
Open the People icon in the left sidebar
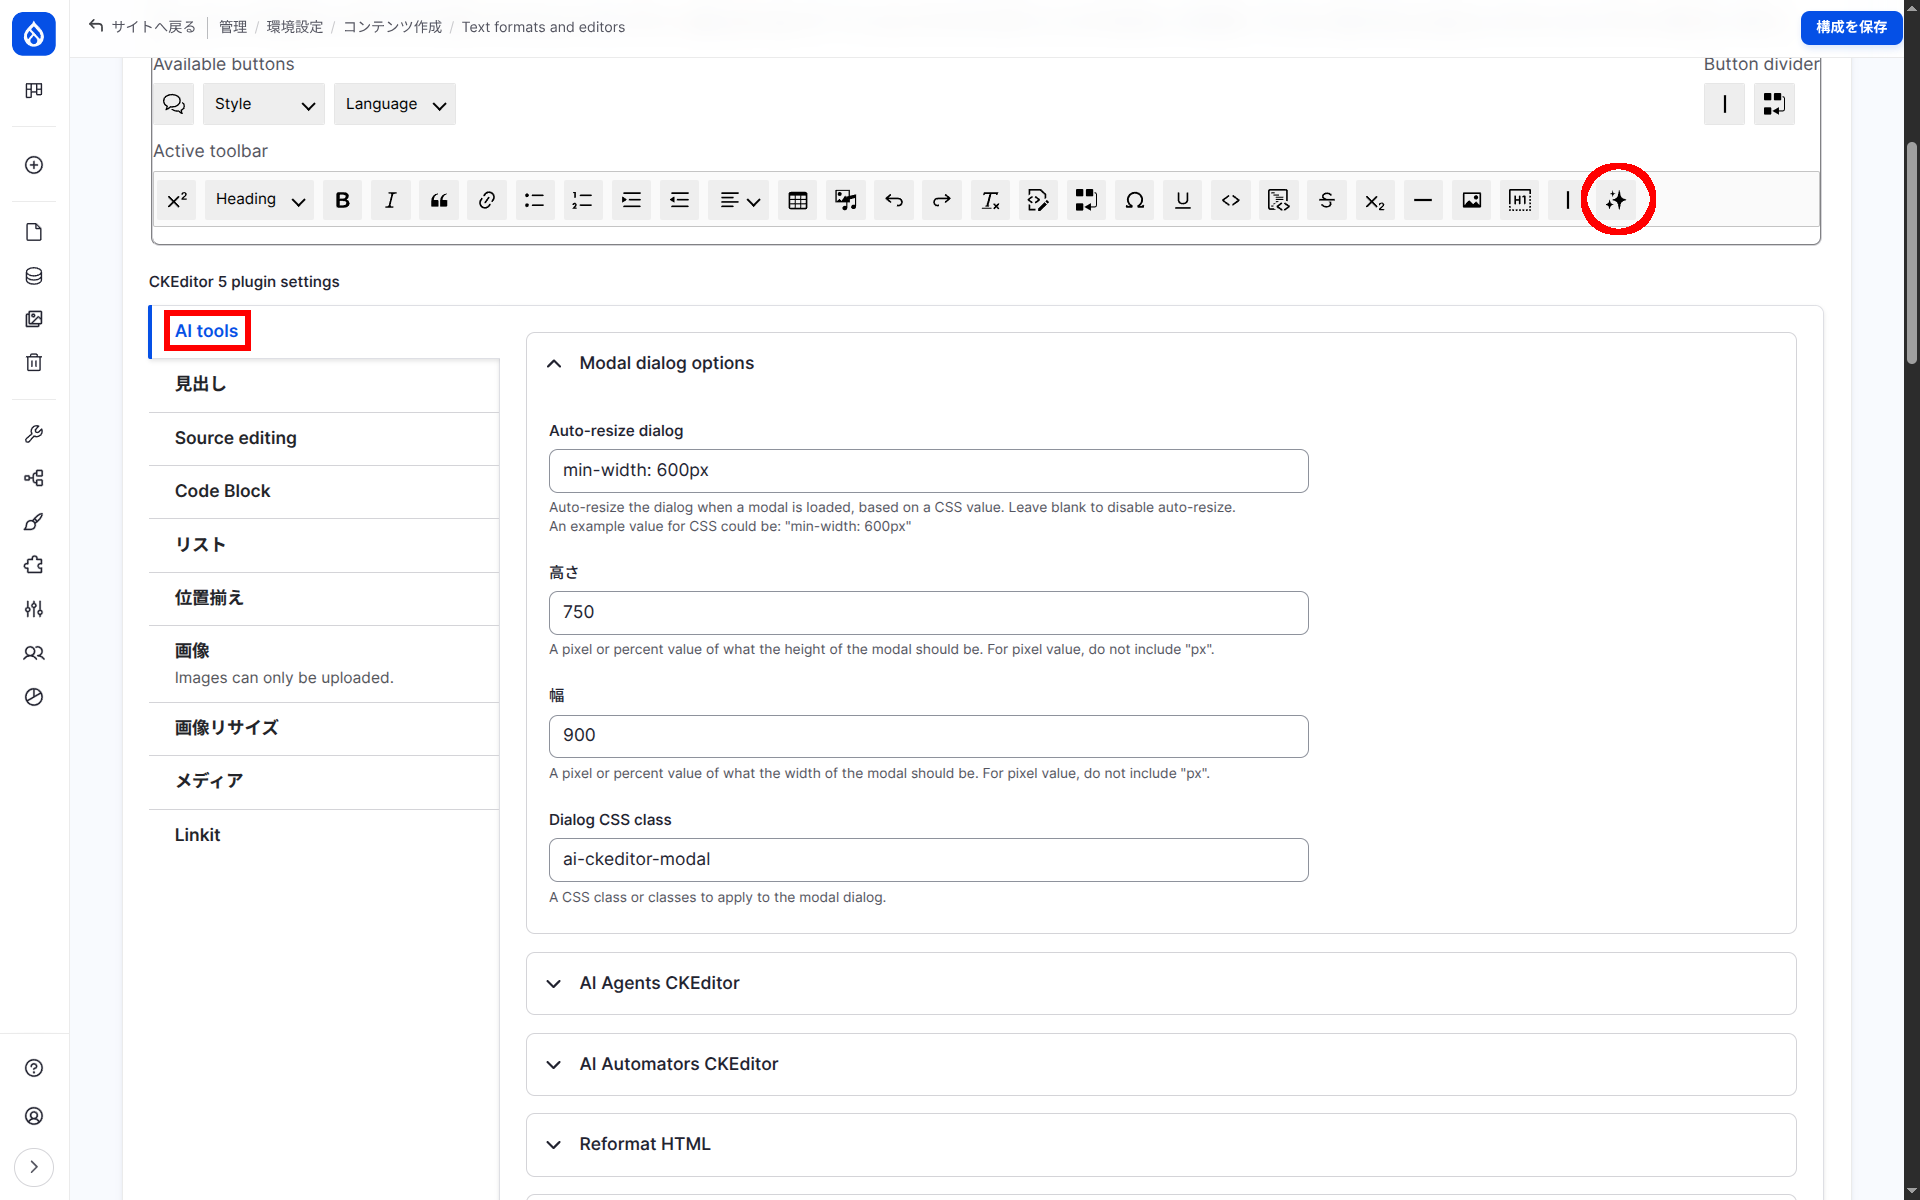tap(33, 653)
